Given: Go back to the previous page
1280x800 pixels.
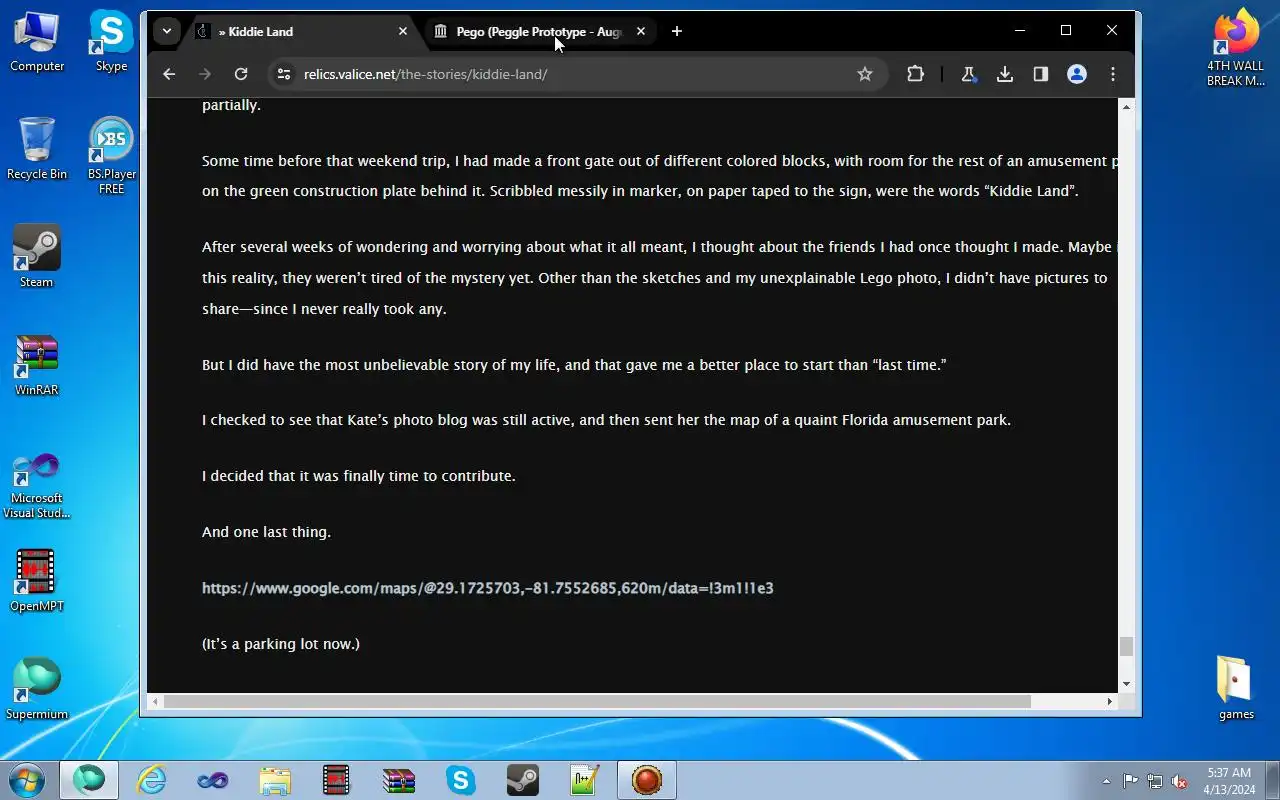Looking at the screenshot, I should point(169,74).
